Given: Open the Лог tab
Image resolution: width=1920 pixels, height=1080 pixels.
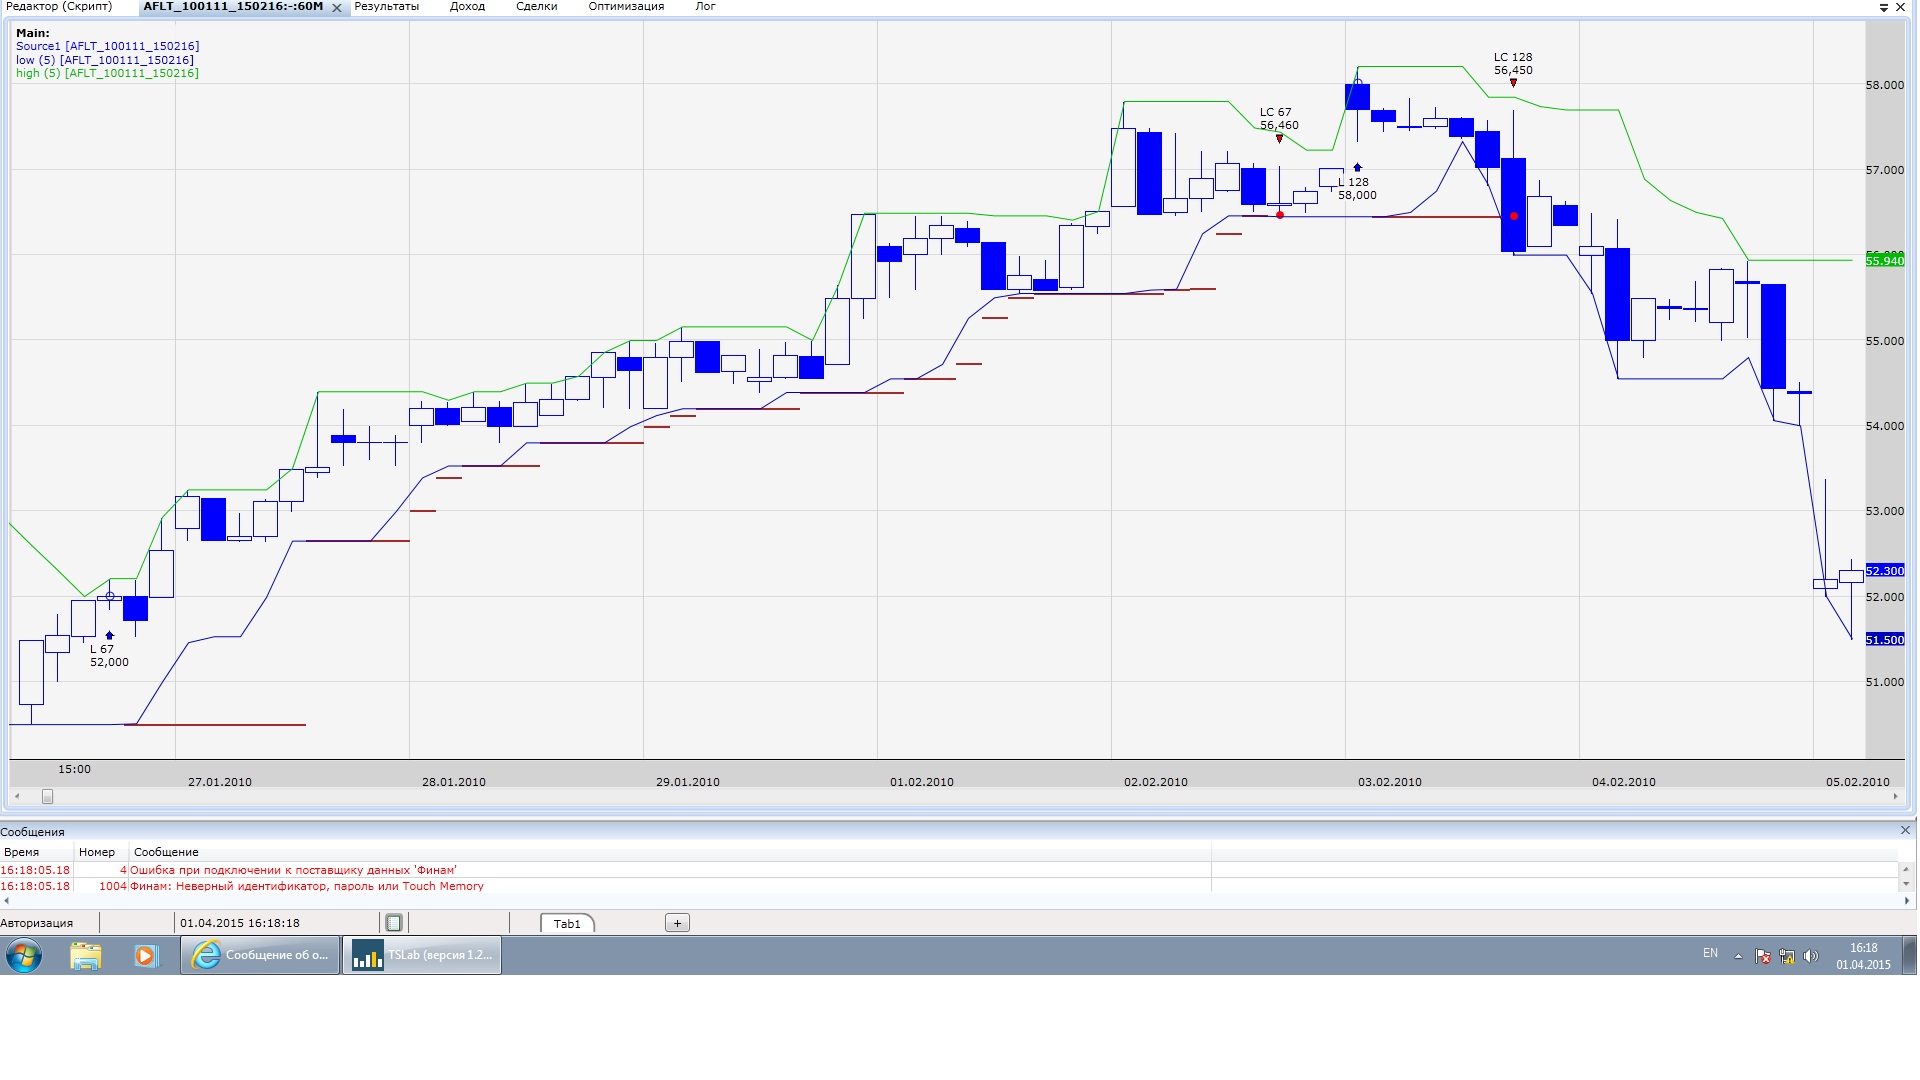Looking at the screenshot, I should click(705, 7).
